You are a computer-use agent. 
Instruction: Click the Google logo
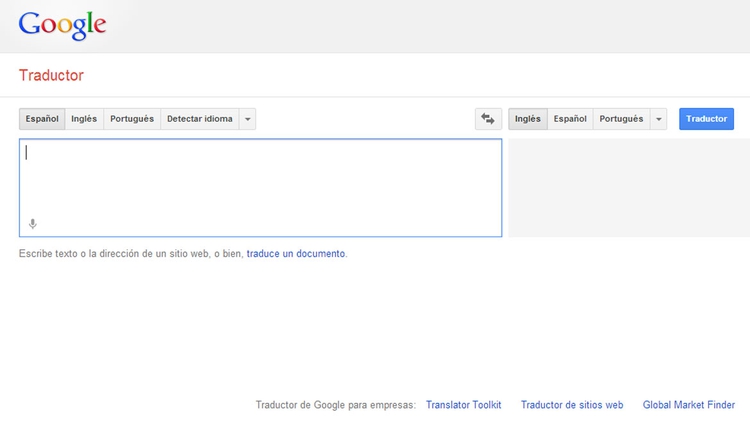[x=62, y=25]
